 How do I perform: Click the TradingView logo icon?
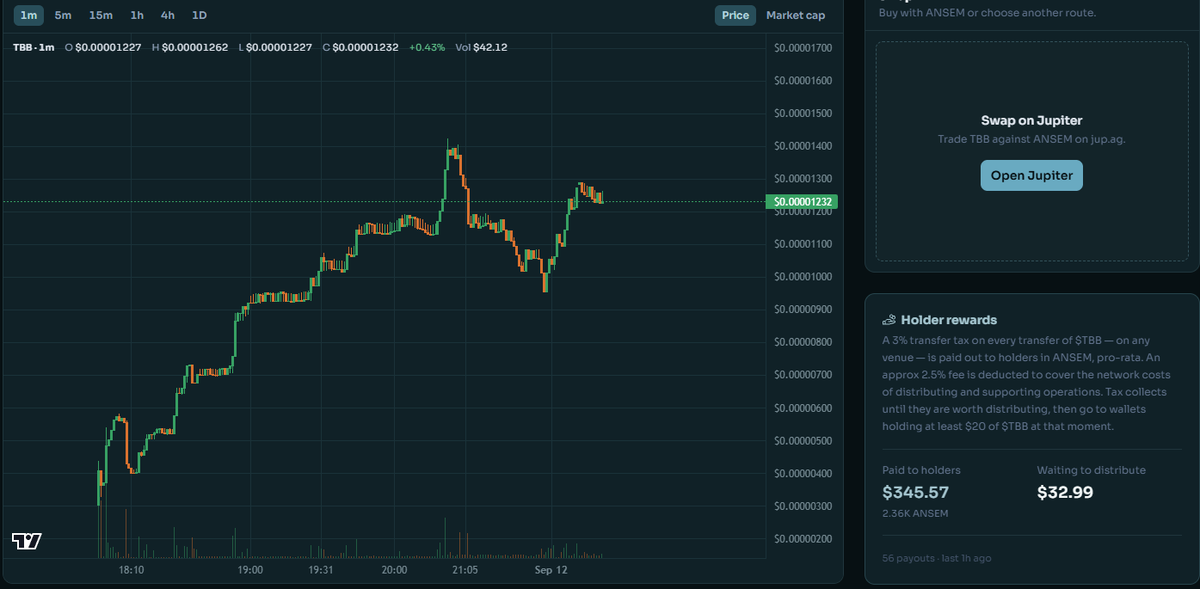[27, 541]
